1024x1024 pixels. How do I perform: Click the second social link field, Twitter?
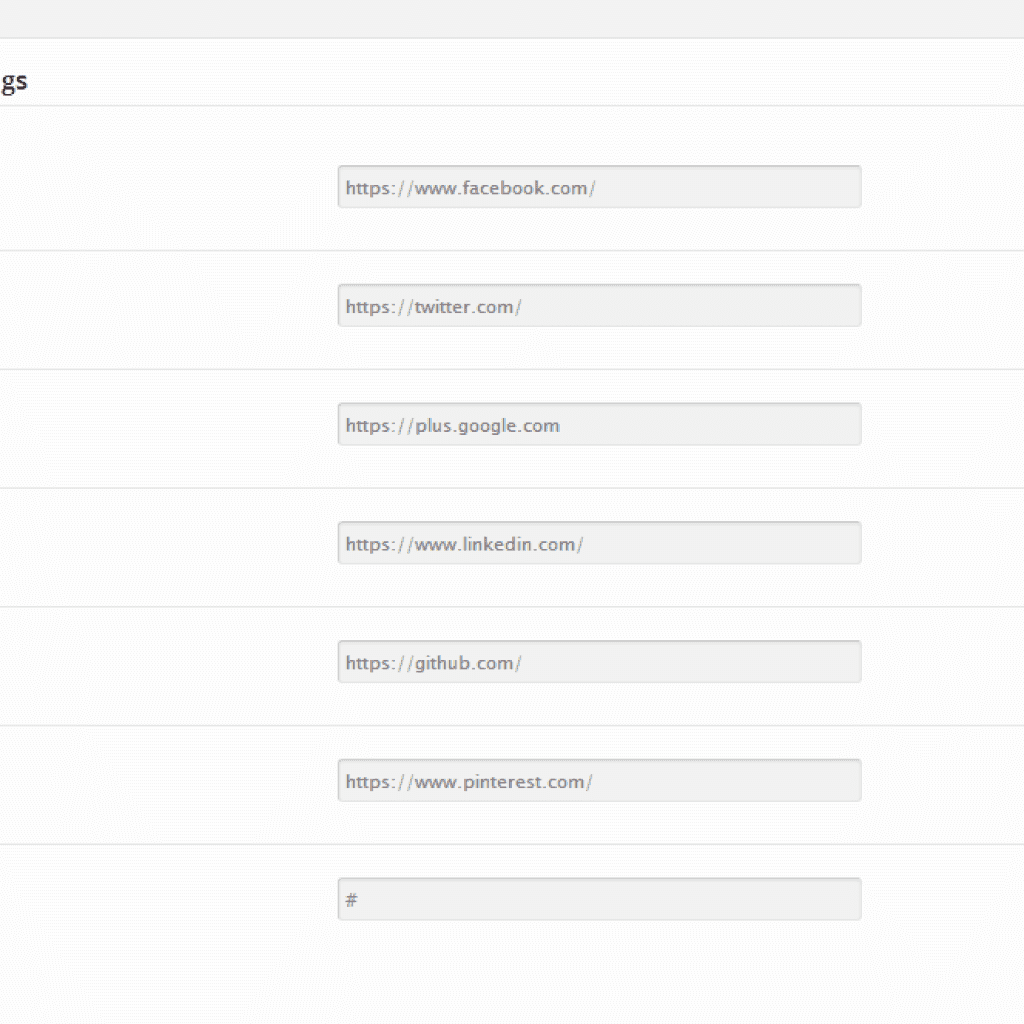(x=600, y=306)
